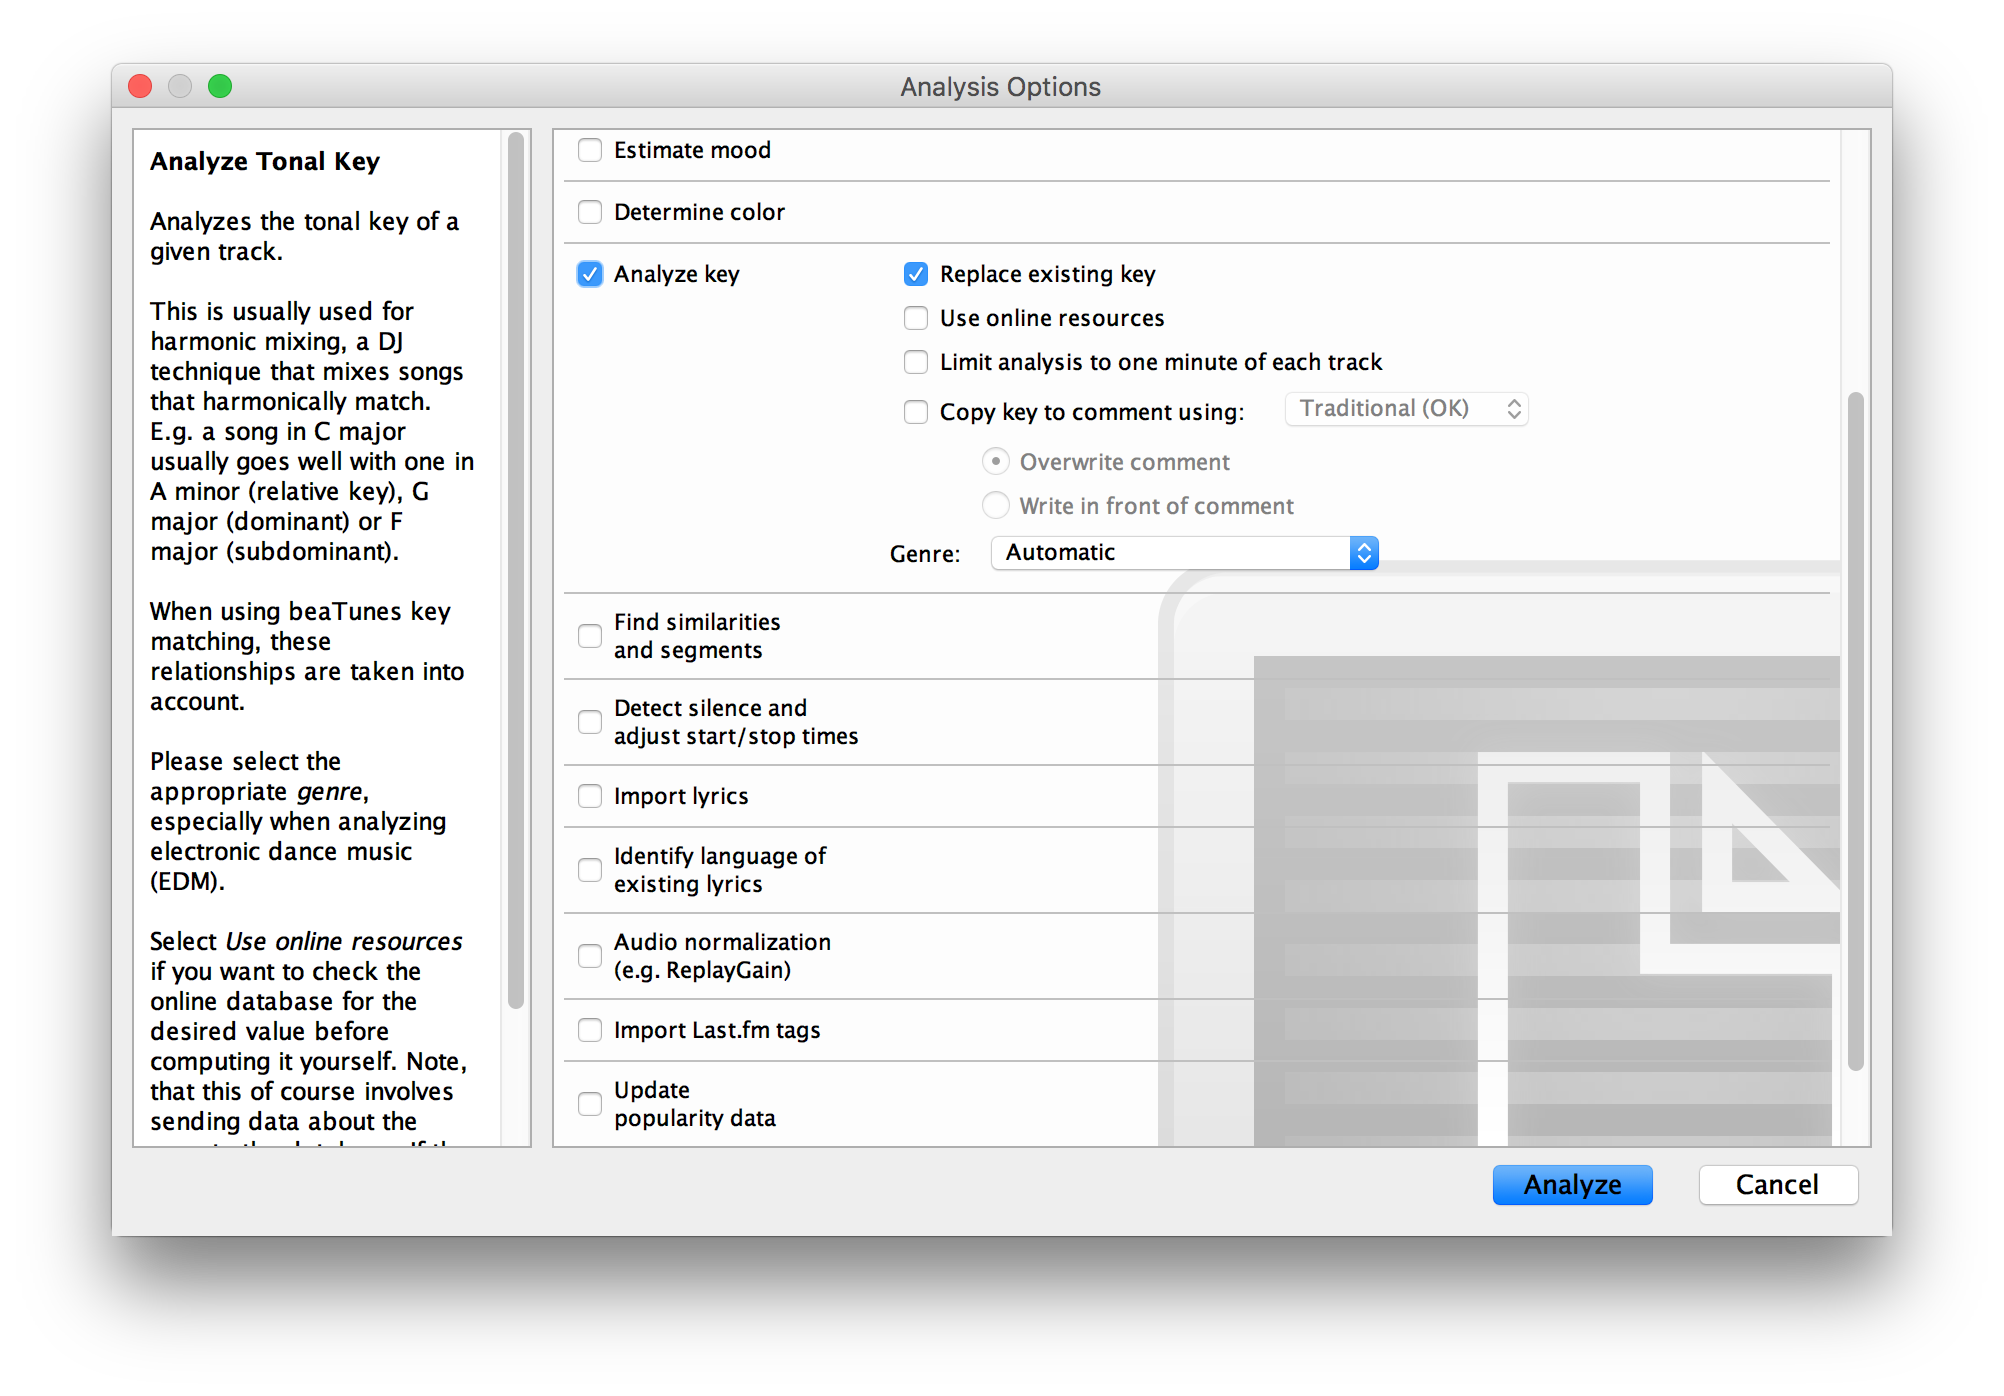2004x1396 pixels.
Task: Enable Copy key to comment
Action: [915, 411]
